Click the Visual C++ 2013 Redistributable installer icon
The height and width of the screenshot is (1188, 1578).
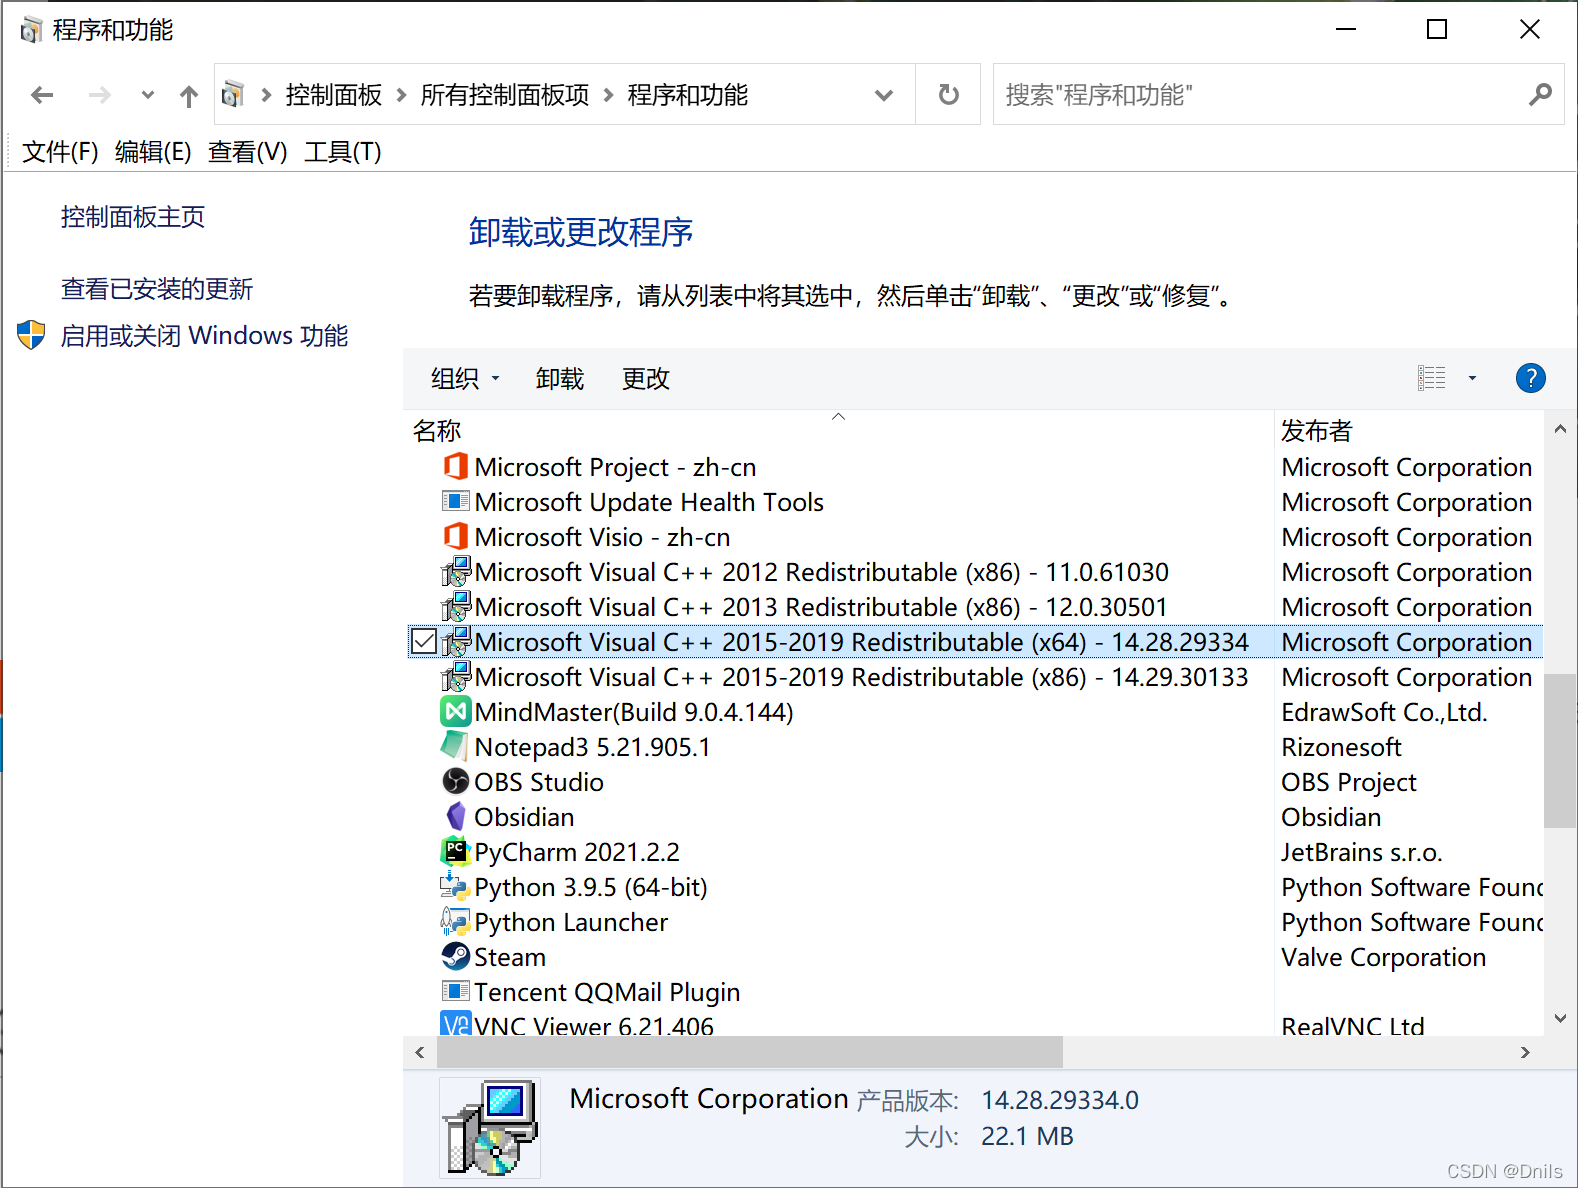click(x=455, y=606)
